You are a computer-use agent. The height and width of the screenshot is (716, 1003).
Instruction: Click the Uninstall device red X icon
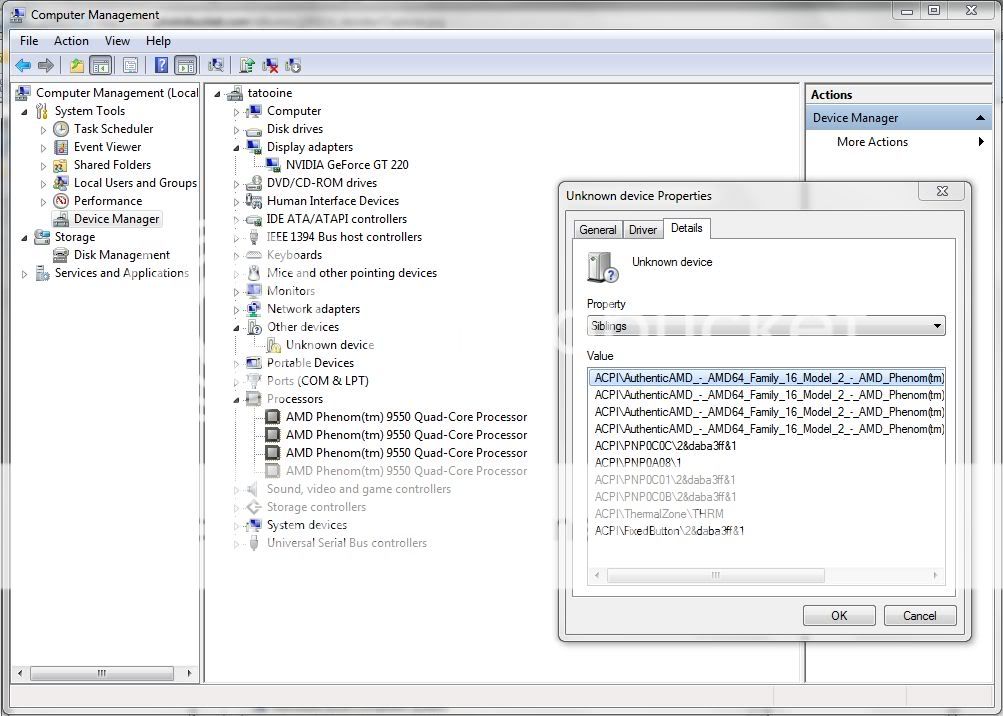coord(270,66)
